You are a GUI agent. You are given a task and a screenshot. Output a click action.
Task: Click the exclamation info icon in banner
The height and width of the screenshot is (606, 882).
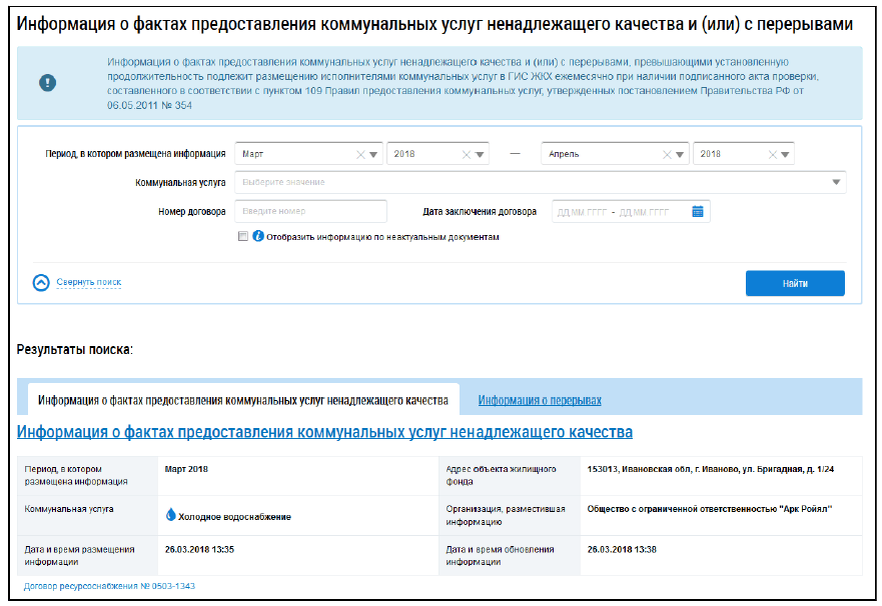pyautogui.click(x=47, y=83)
